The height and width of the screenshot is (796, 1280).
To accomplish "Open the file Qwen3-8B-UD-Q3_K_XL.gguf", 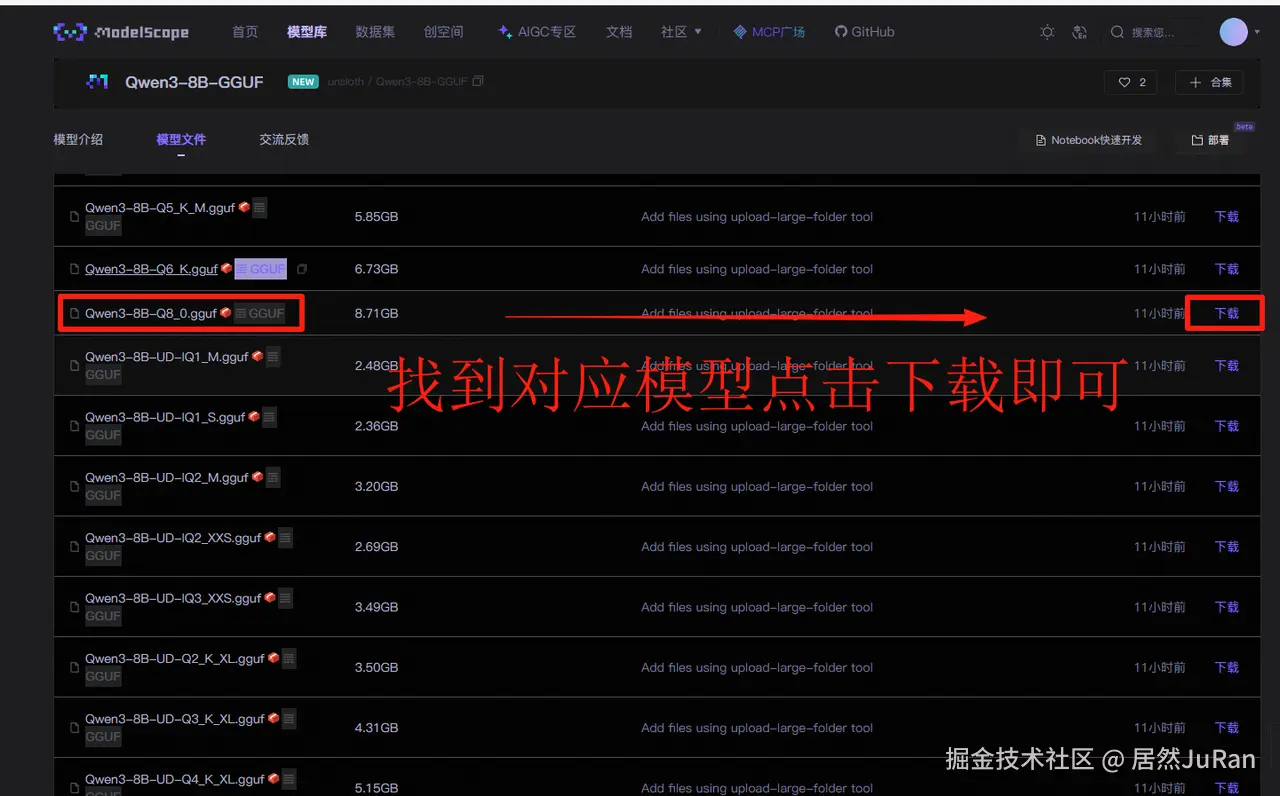I will pos(175,719).
